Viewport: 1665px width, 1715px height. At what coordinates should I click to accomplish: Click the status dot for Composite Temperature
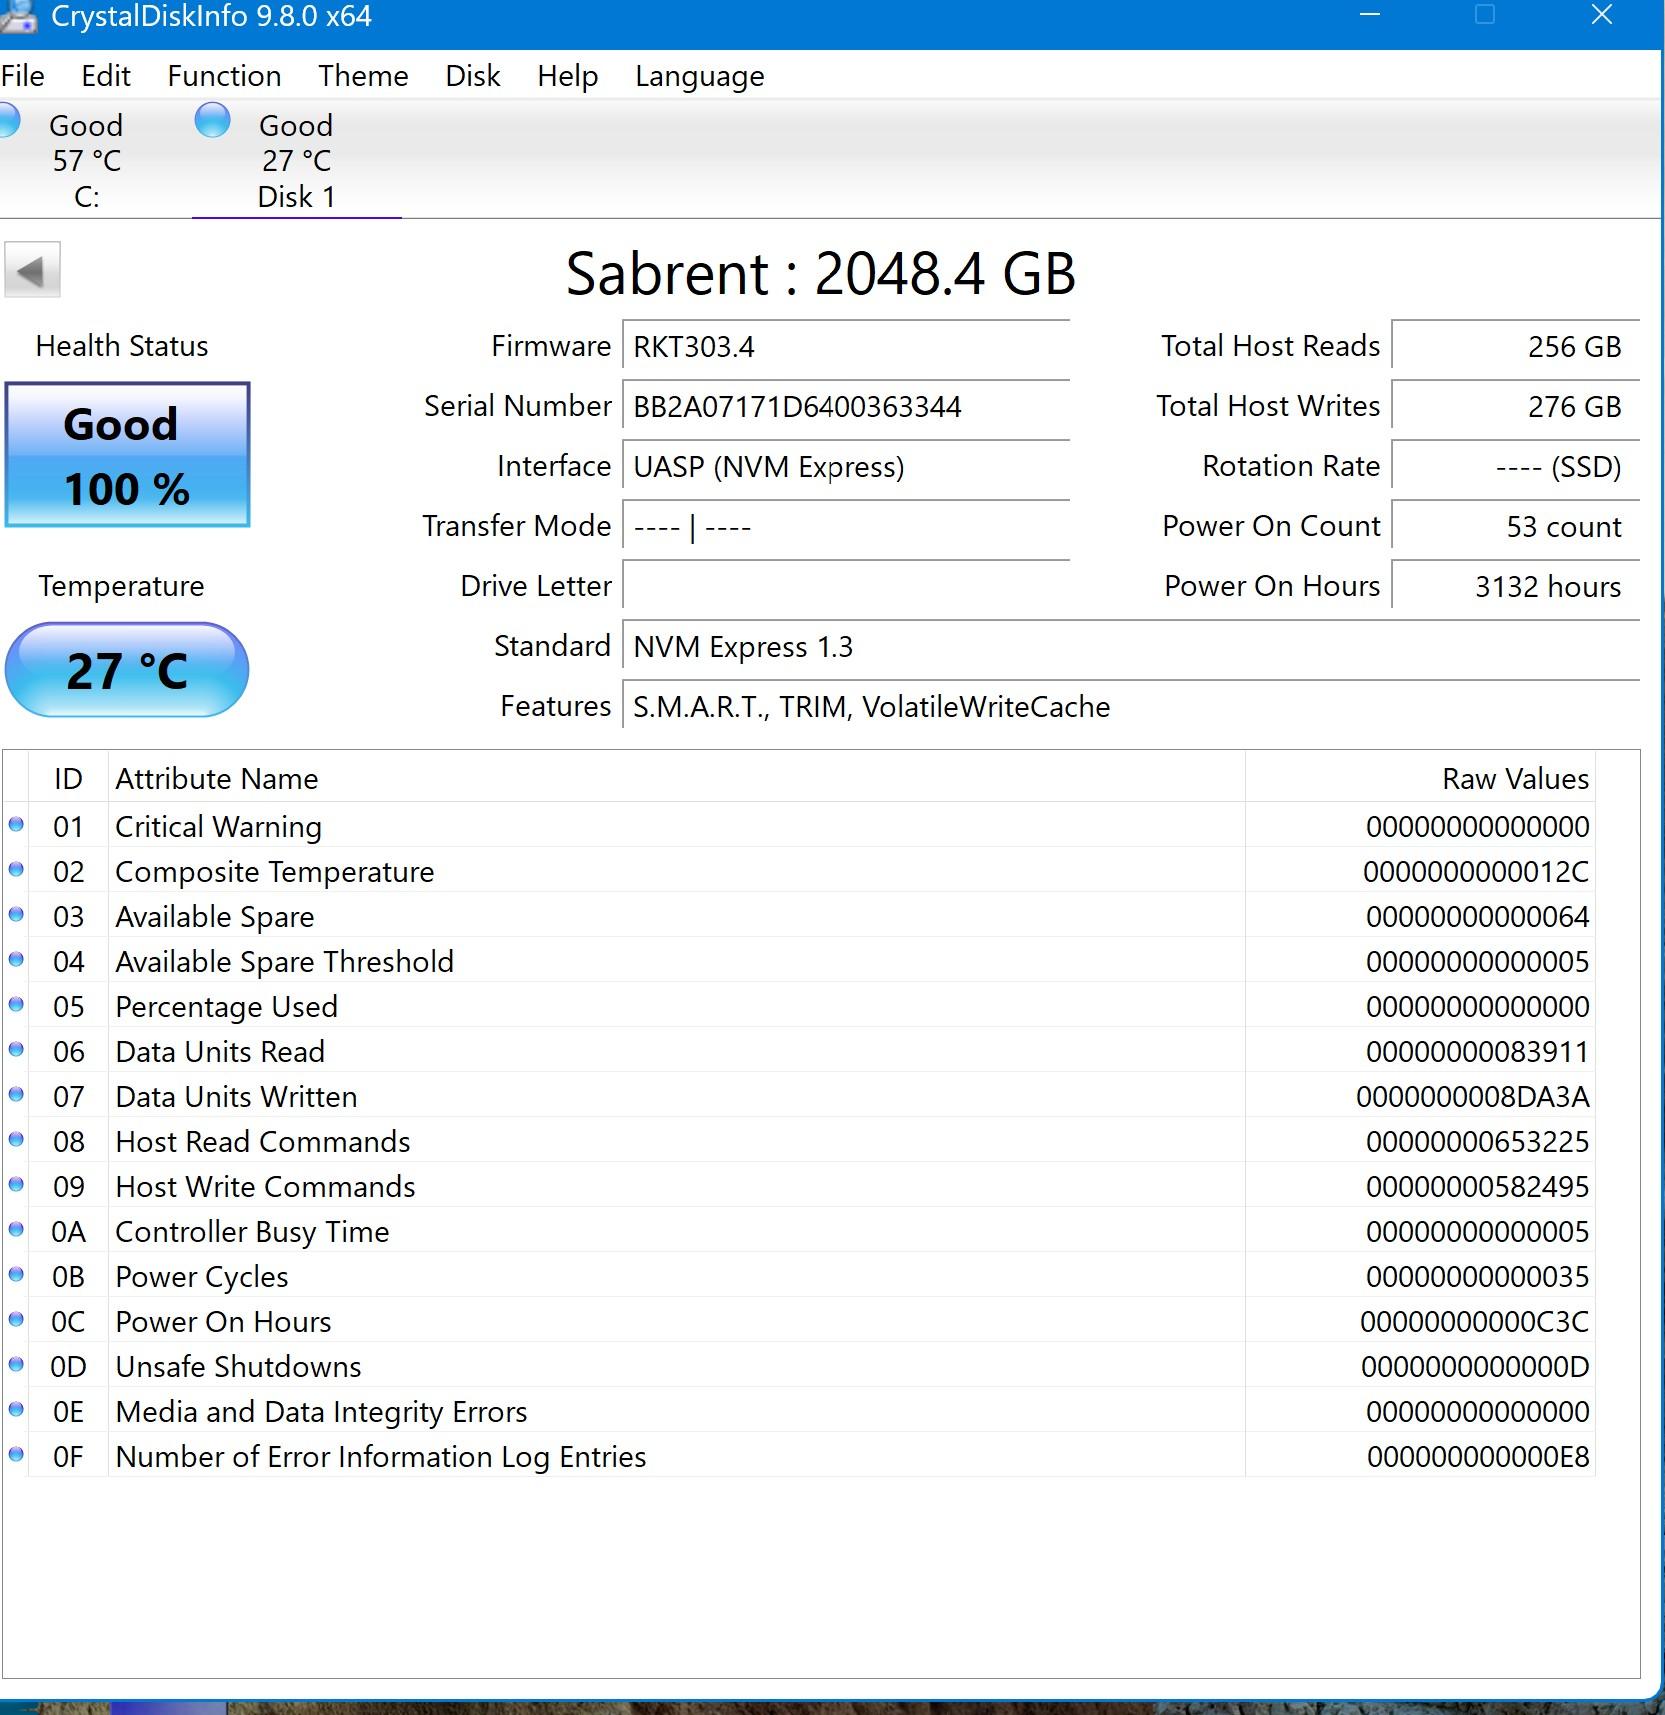[16, 870]
